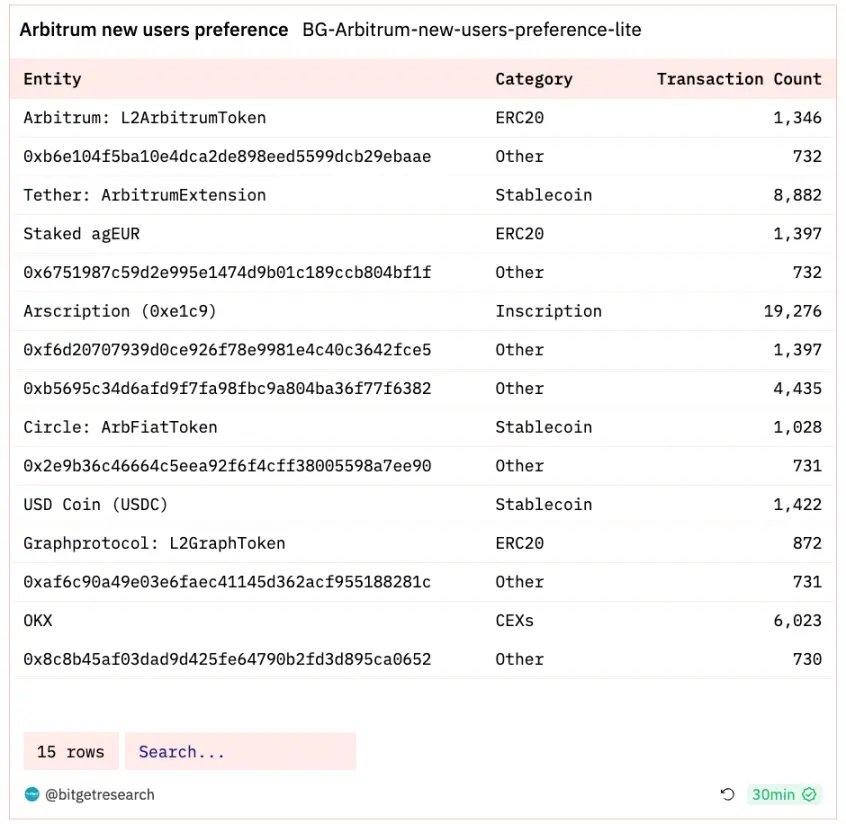The height and width of the screenshot is (824, 846).
Task: Focus the Search input field
Action: 240,752
